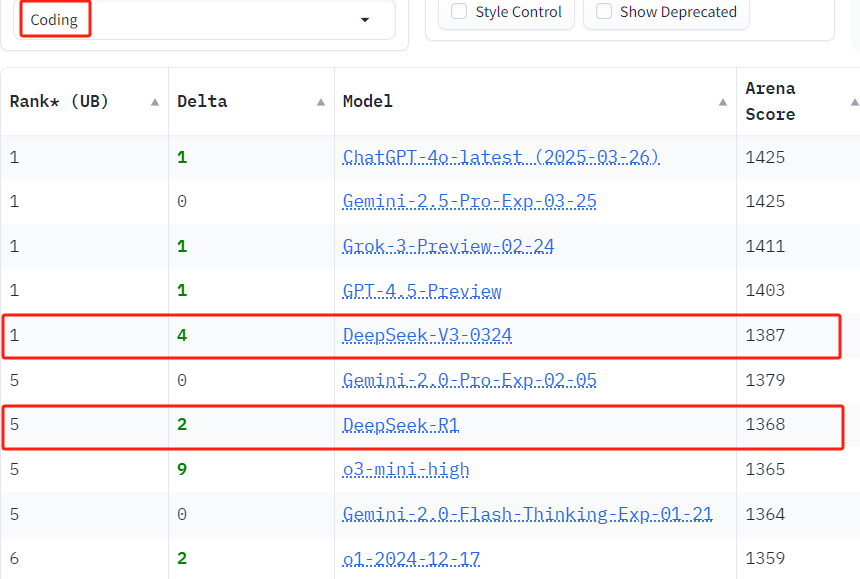Select delta value 2 in DeepSeek-R1 row
860x579 pixels.
tap(182, 424)
